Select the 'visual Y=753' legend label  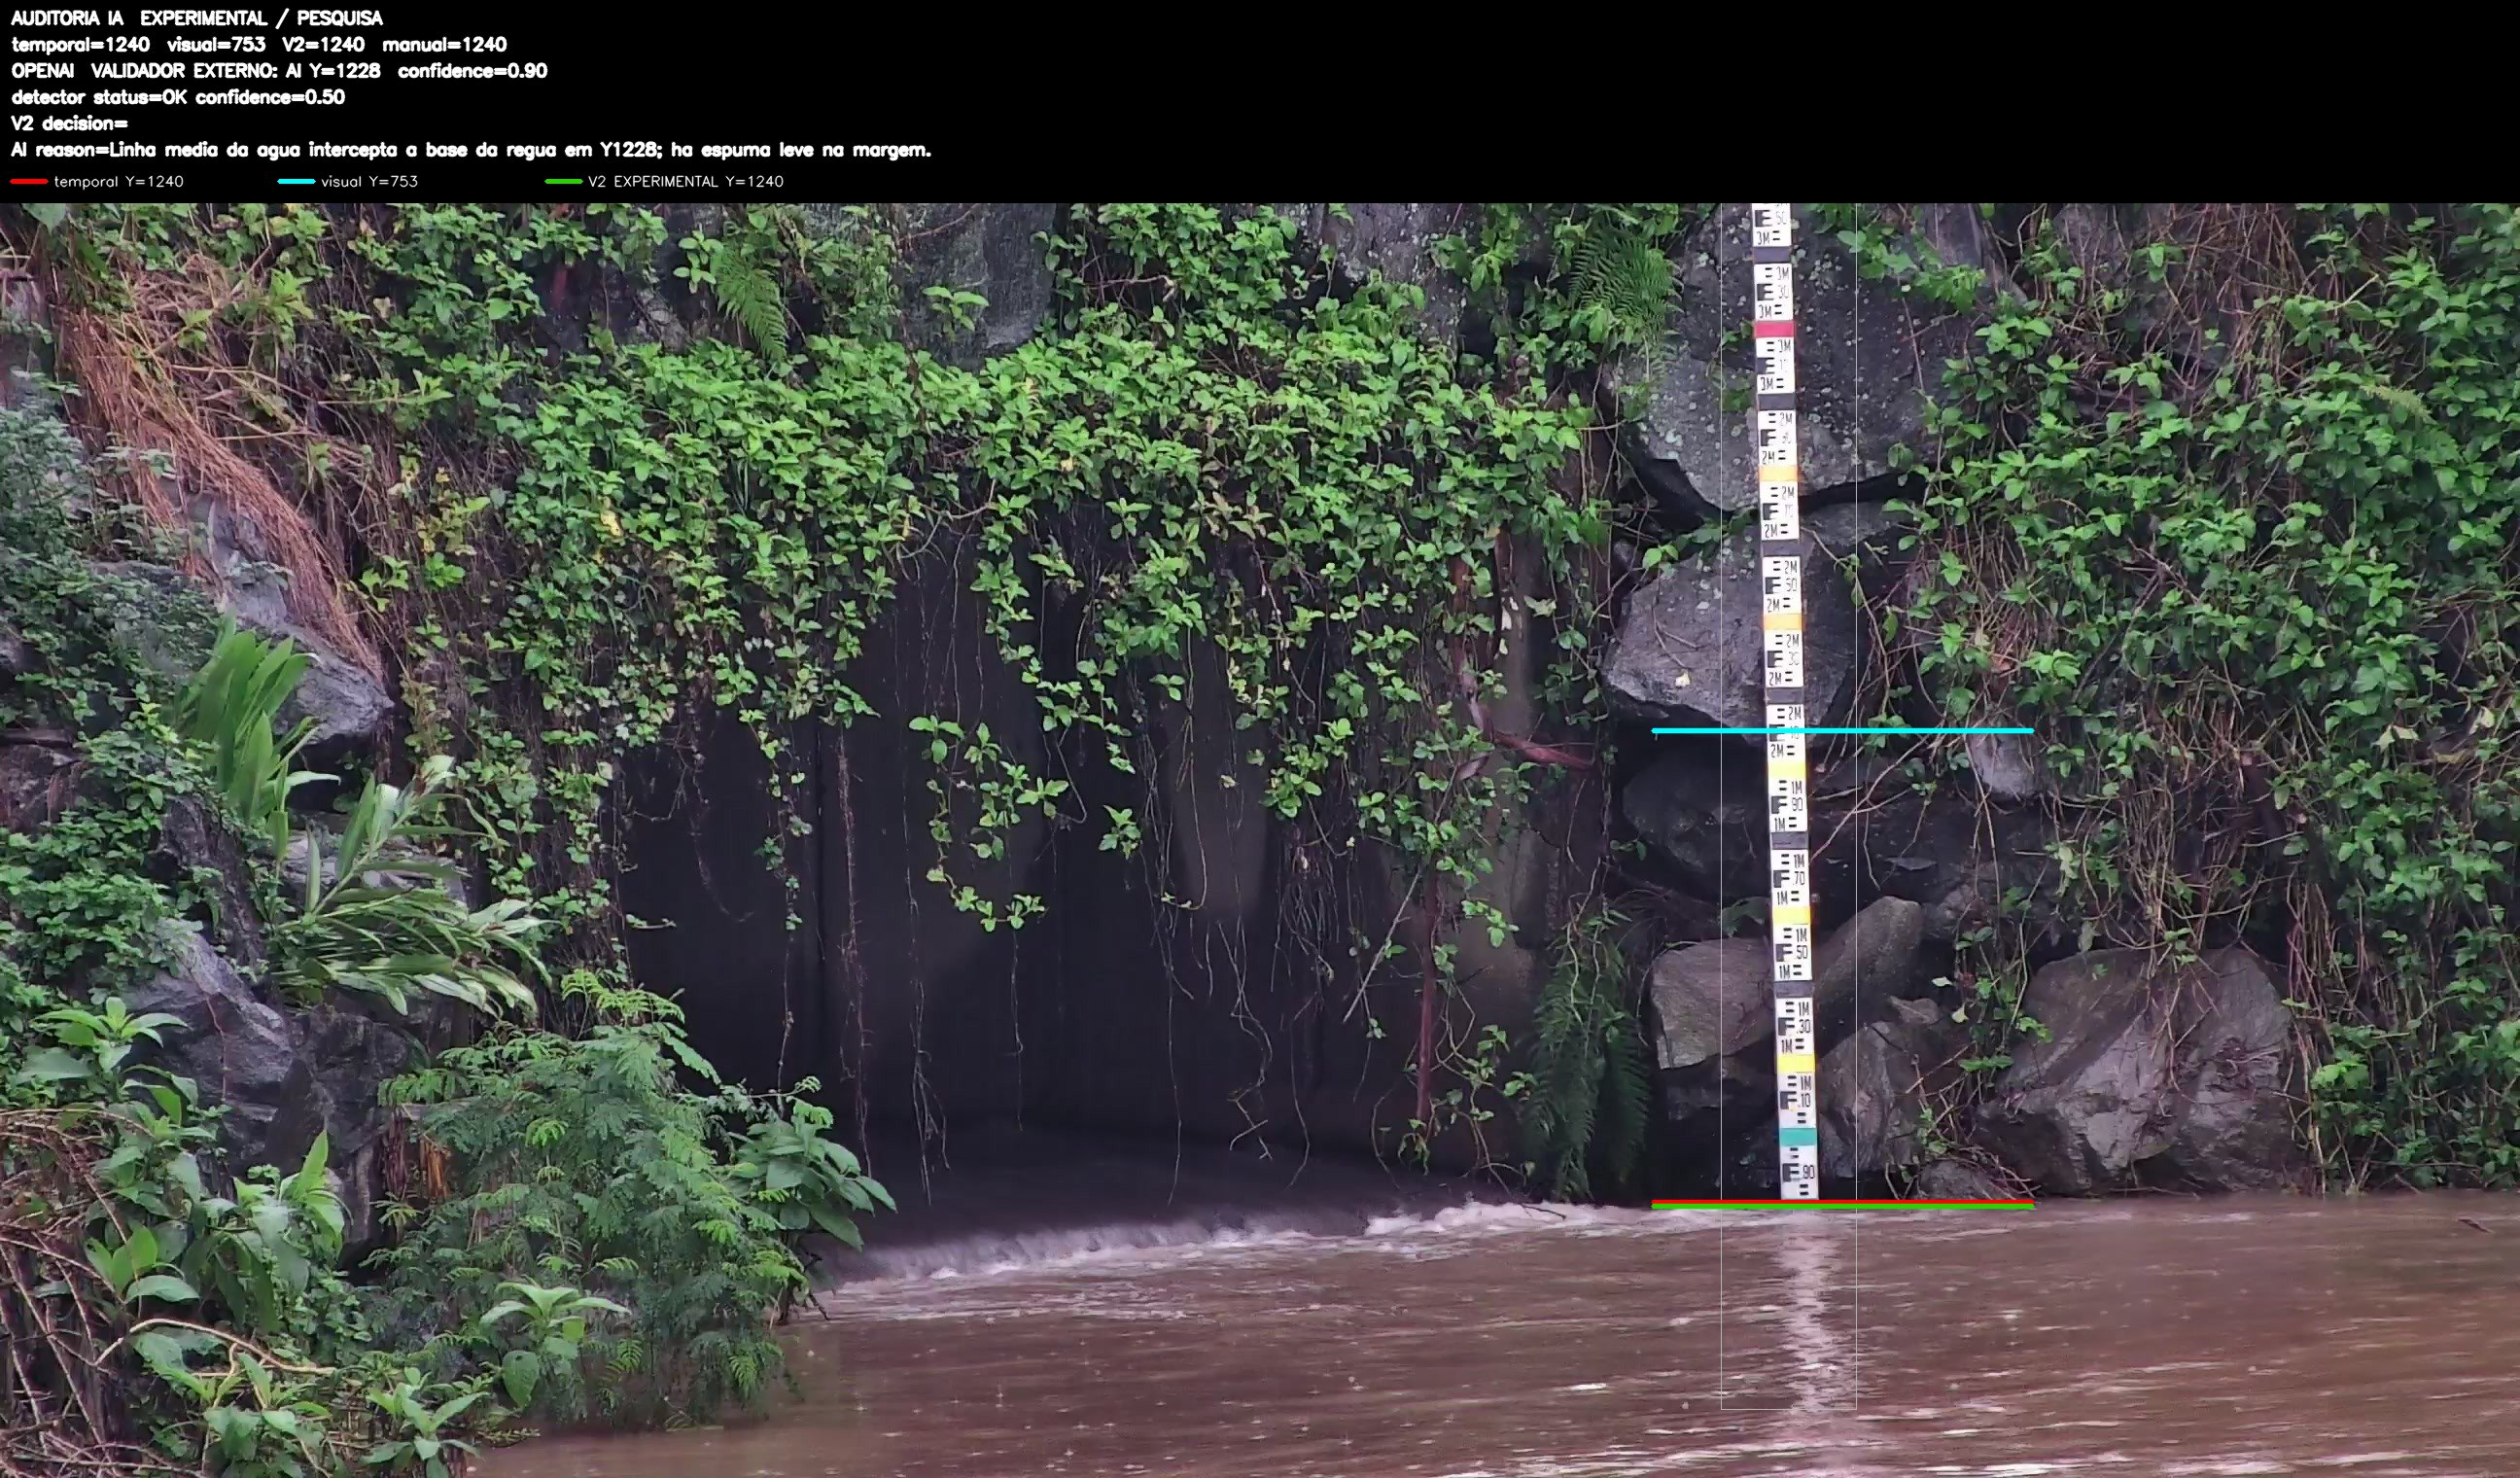click(x=369, y=181)
